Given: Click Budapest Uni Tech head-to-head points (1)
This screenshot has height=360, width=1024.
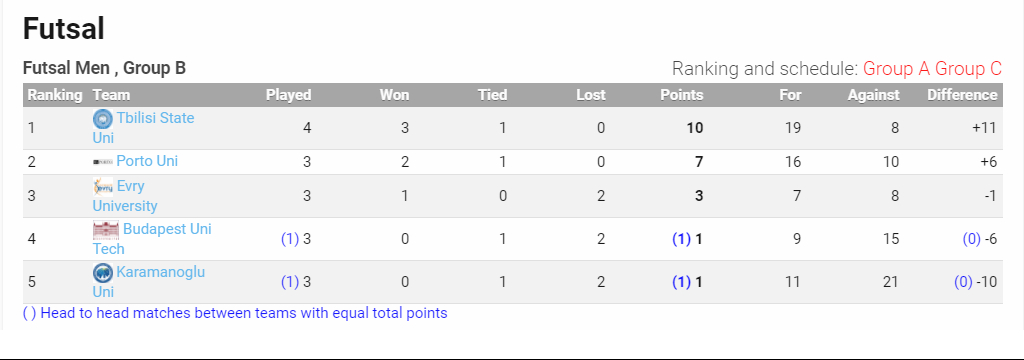Looking at the screenshot, I should pos(681,239).
